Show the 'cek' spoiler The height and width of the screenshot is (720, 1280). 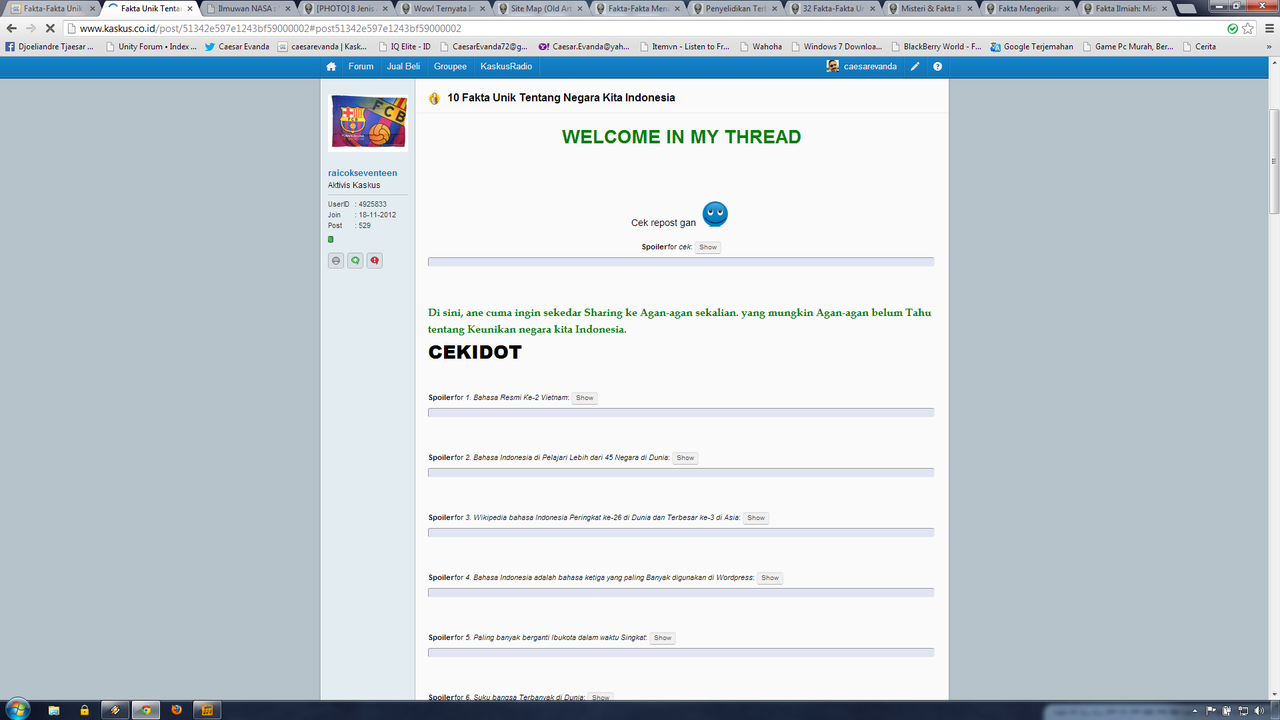[708, 247]
